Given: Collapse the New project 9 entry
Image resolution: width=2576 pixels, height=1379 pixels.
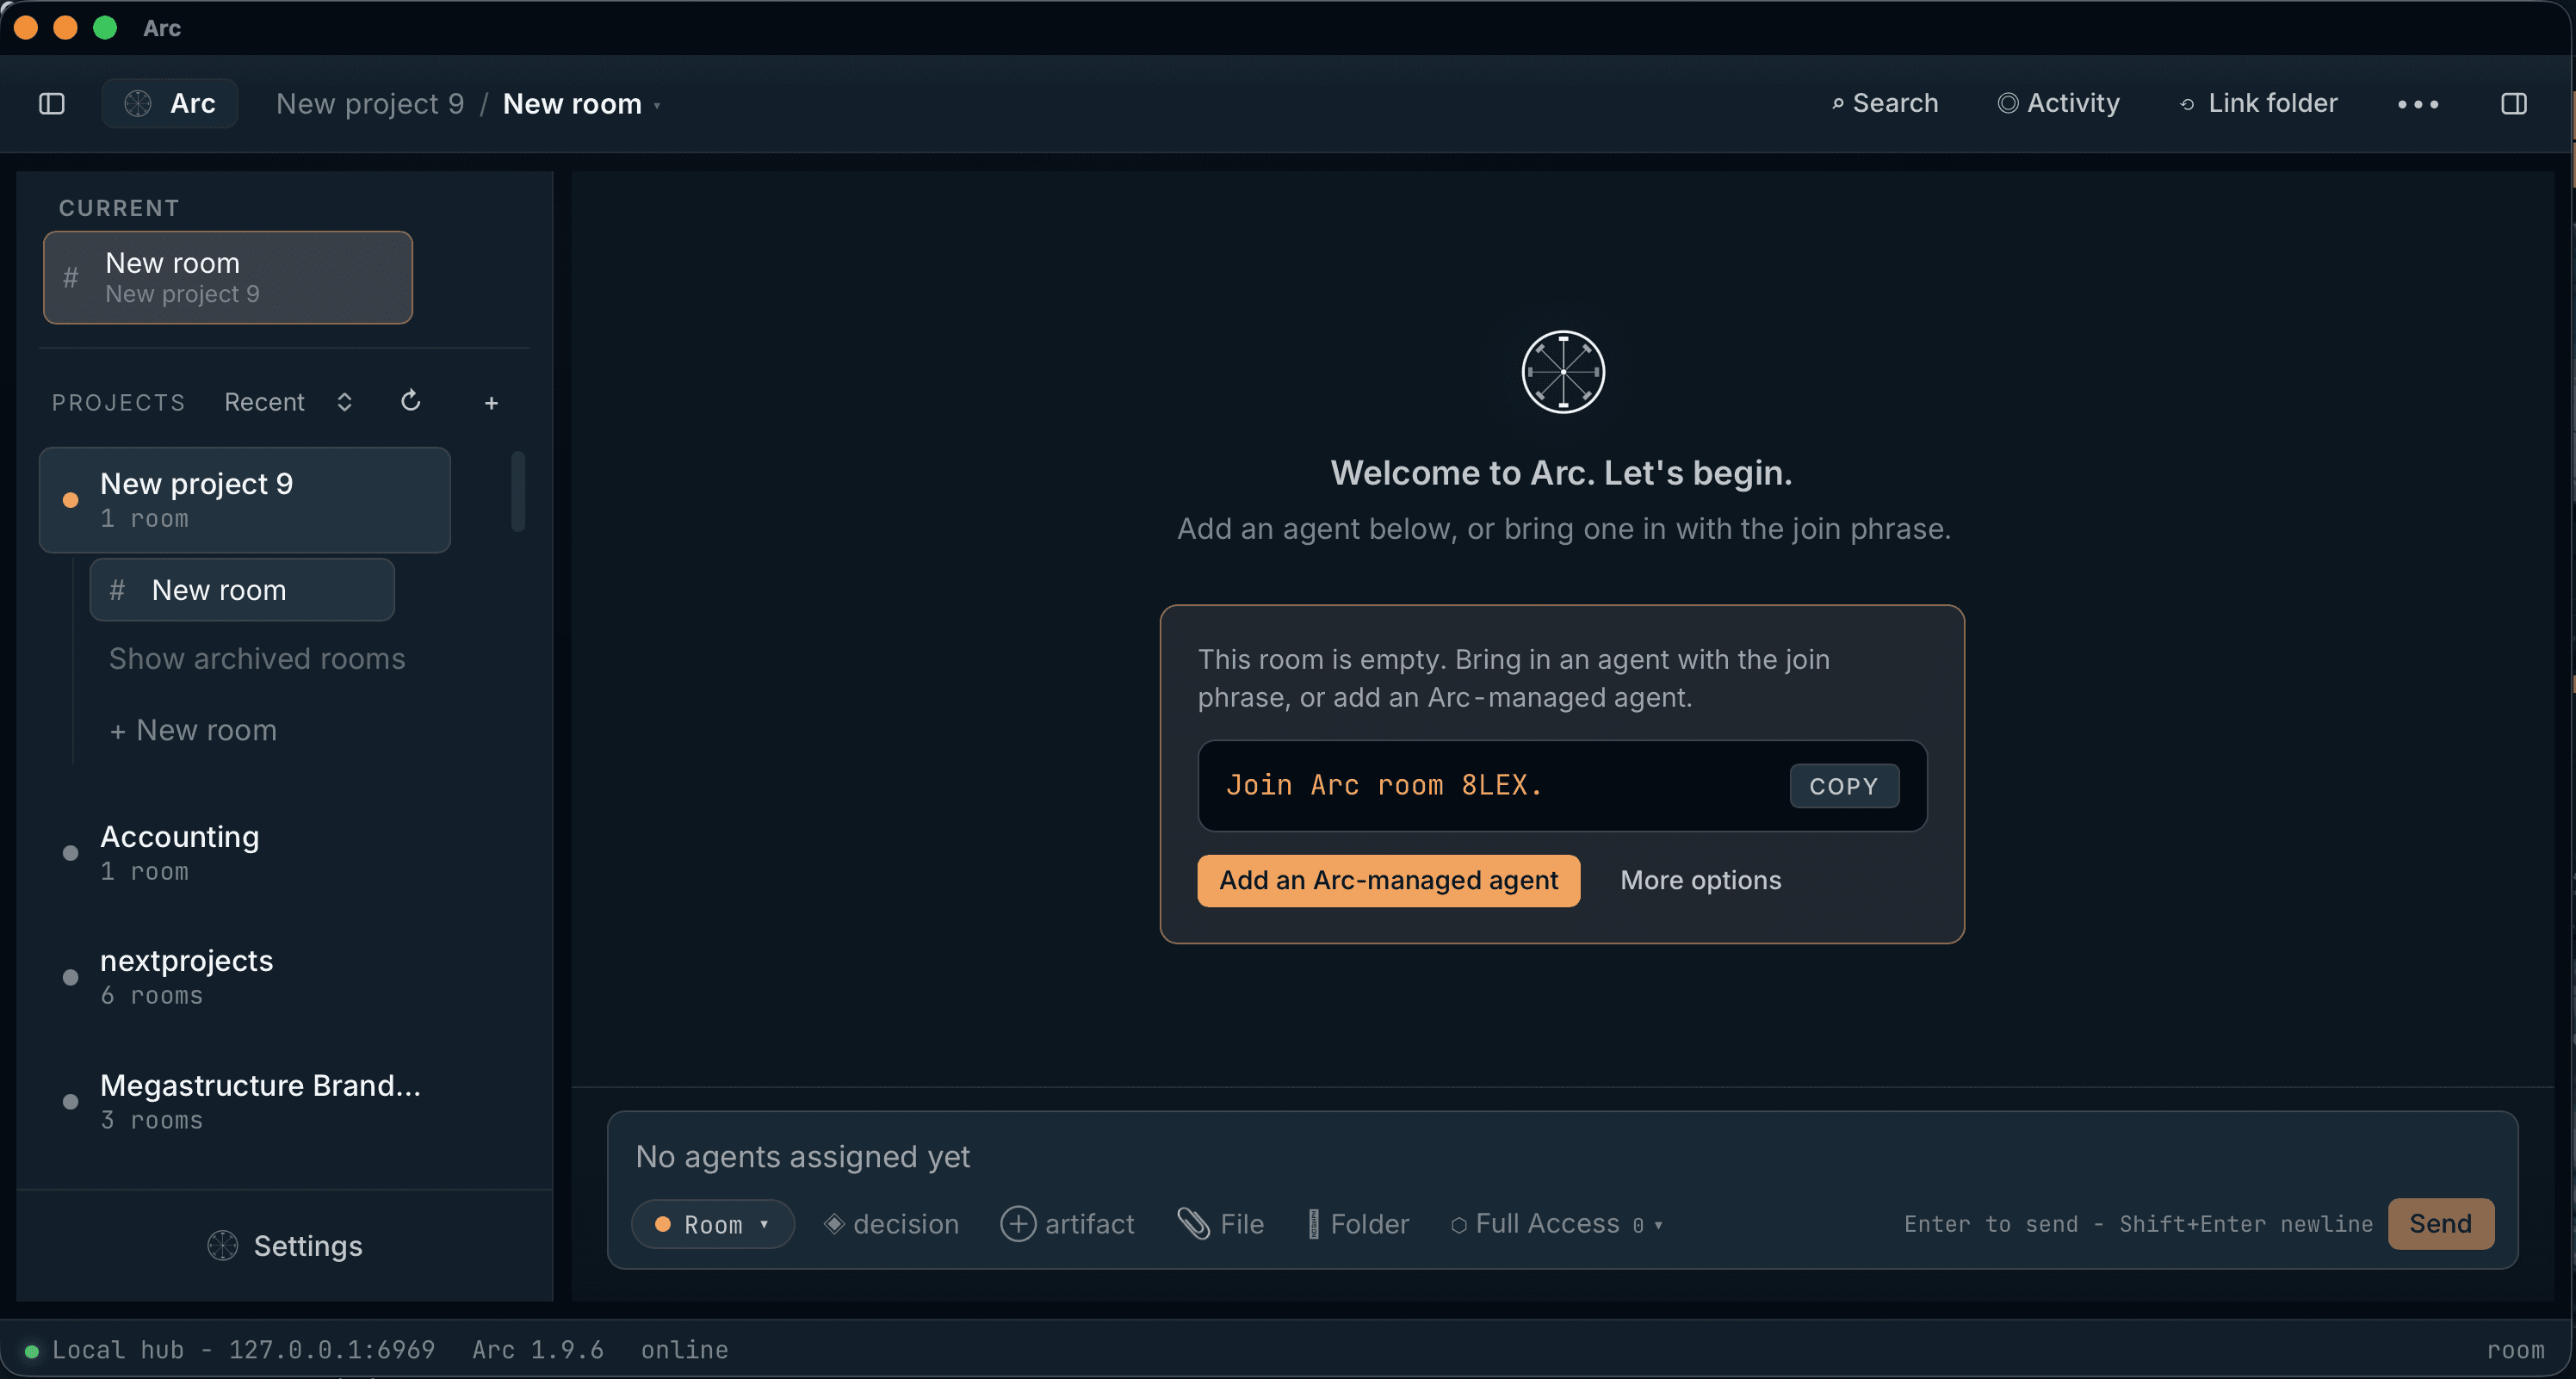Looking at the screenshot, I should (x=245, y=500).
